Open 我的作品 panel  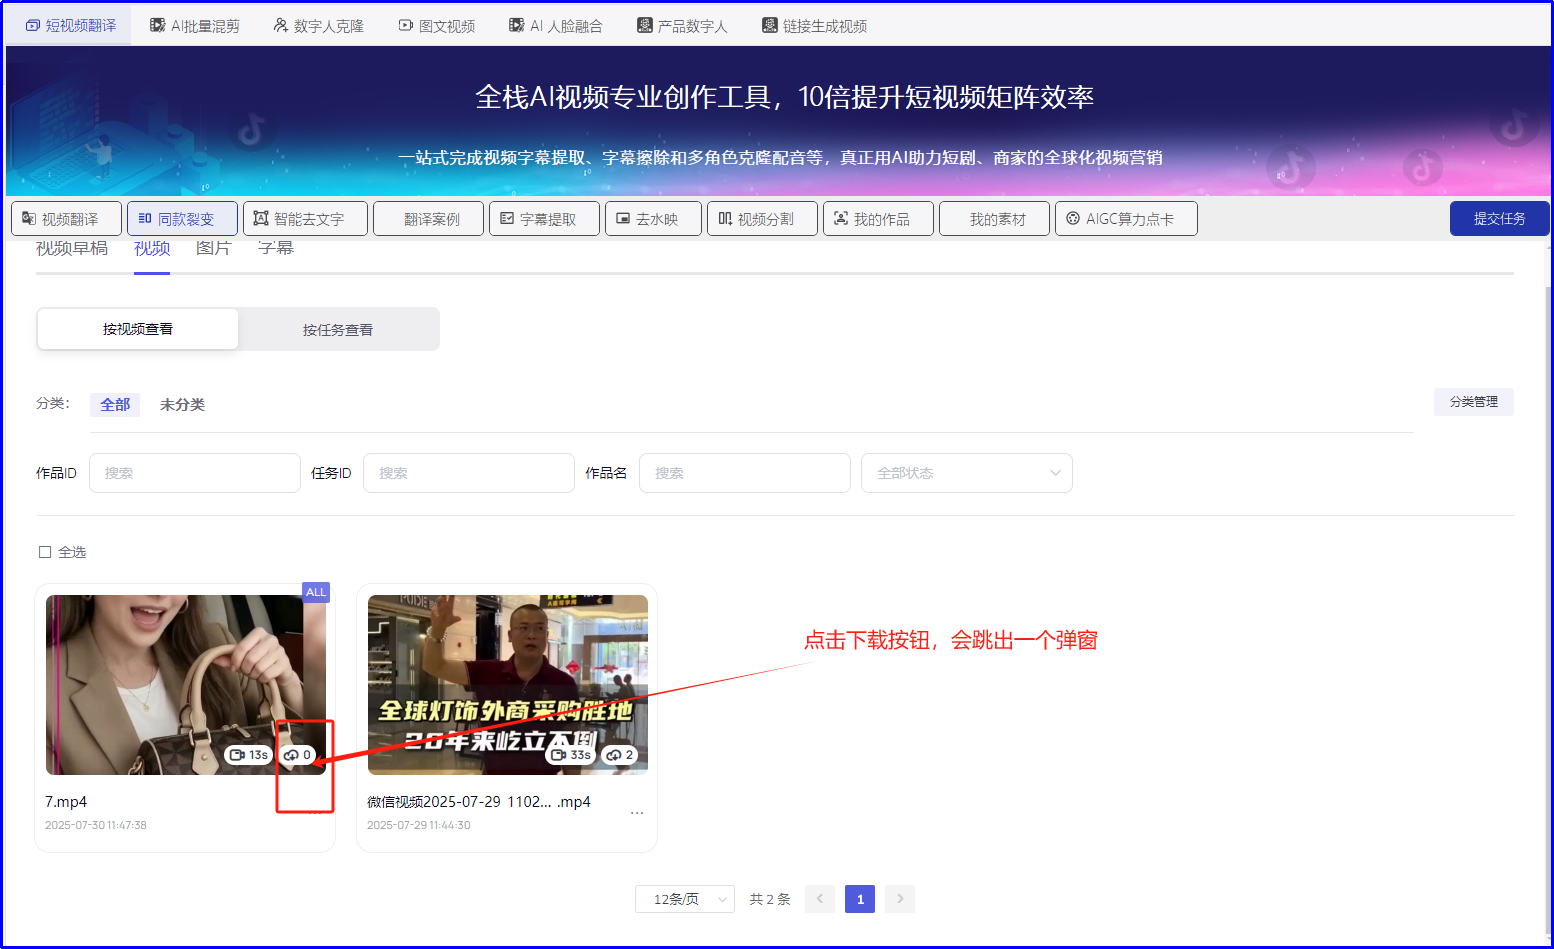click(878, 218)
